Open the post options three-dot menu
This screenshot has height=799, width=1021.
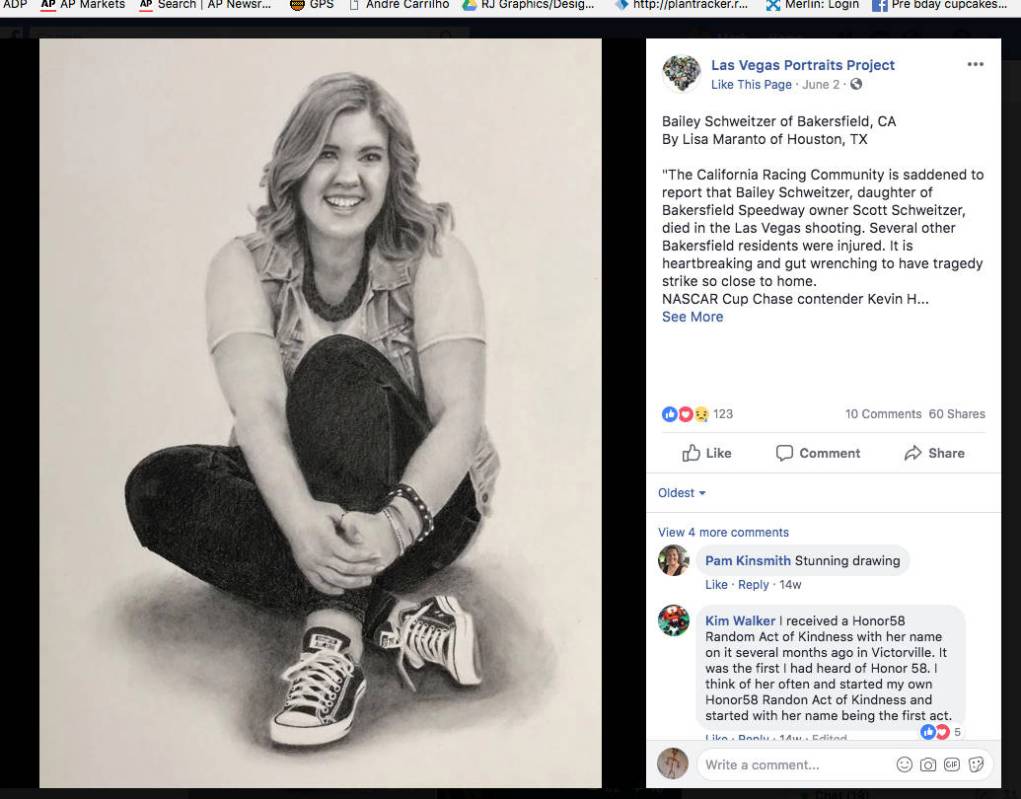[975, 64]
